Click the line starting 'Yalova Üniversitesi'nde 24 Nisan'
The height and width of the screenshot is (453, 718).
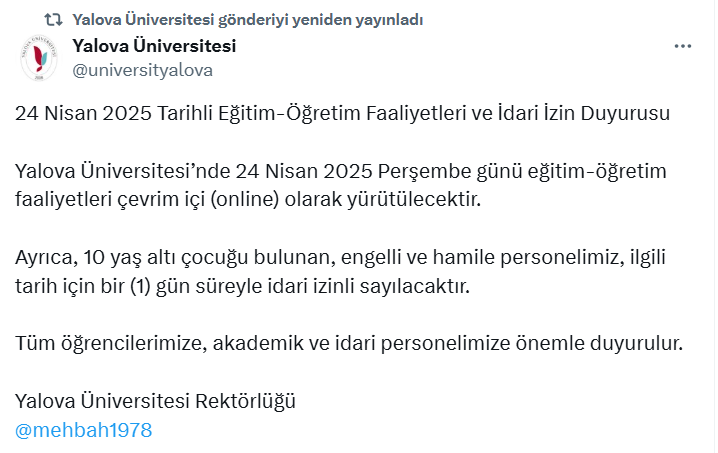click(x=341, y=171)
